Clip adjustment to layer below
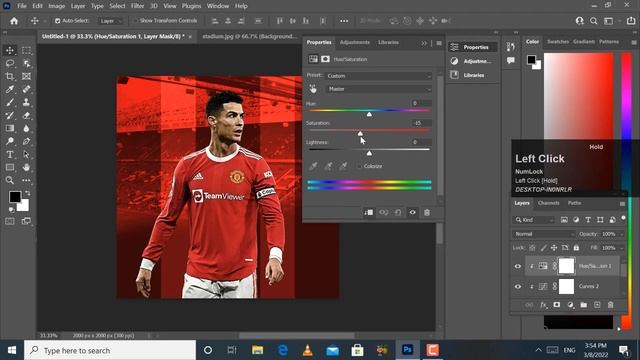This screenshot has width=640, height=360. pyautogui.click(x=369, y=212)
